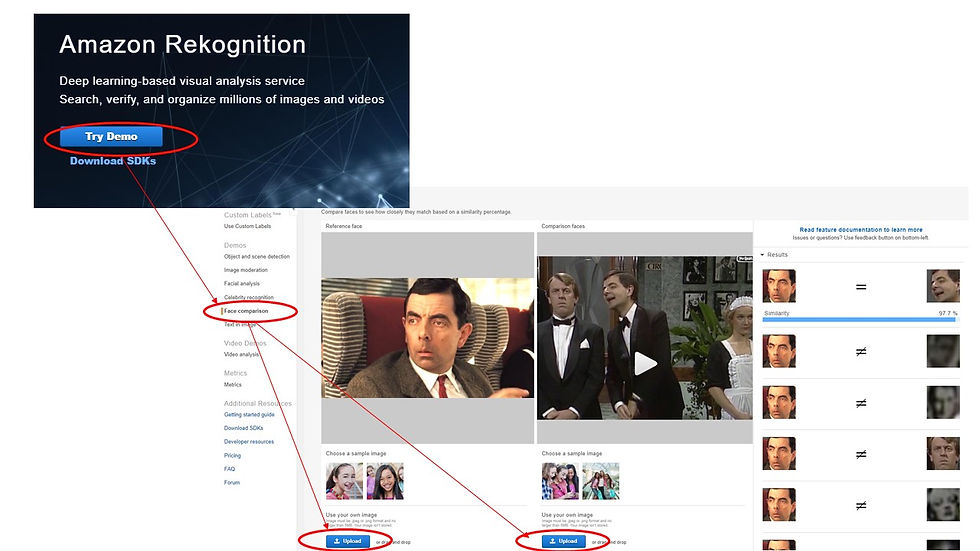
Task: Open Developer resources link
Action: pyautogui.click(x=249, y=442)
